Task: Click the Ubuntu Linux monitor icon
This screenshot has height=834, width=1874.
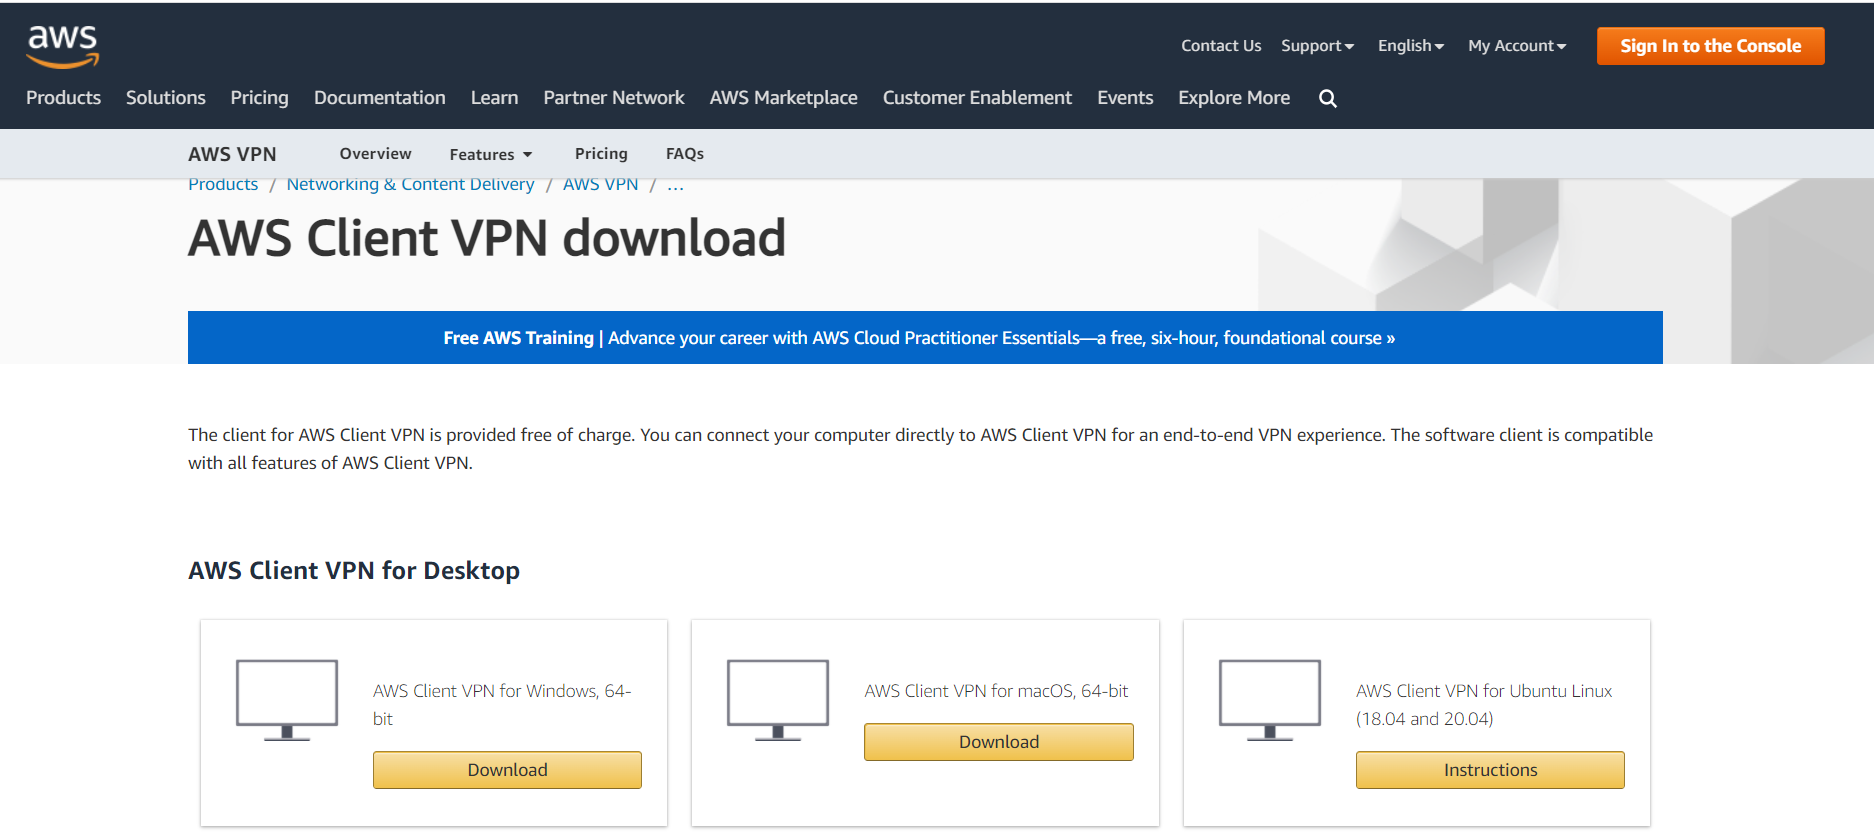Action: (1270, 699)
